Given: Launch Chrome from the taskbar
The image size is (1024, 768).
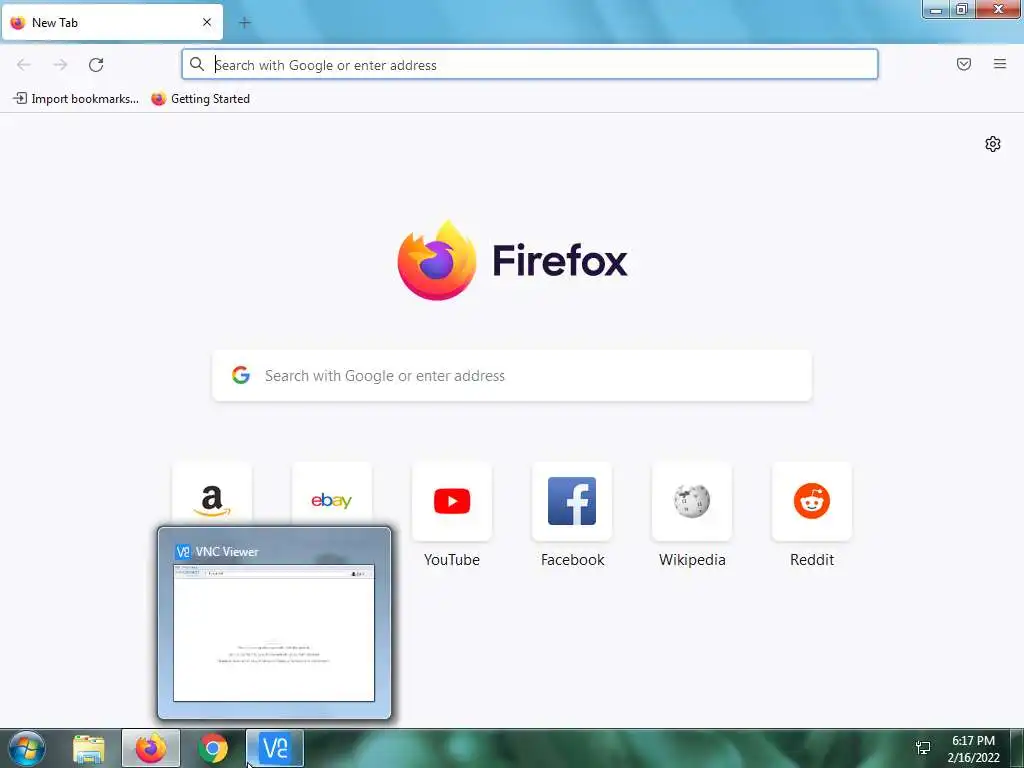Looking at the screenshot, I should tap(213, 748).
